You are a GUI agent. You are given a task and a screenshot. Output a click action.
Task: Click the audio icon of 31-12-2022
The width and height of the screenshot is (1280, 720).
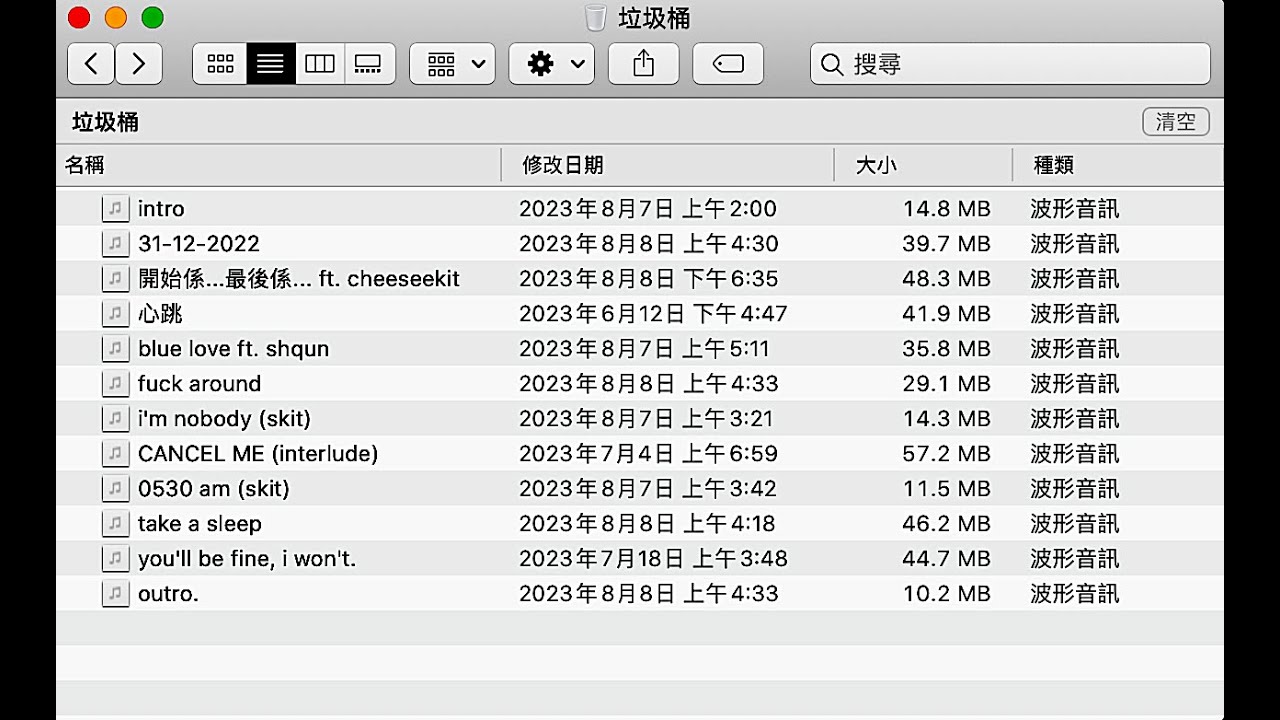(116, 244)
